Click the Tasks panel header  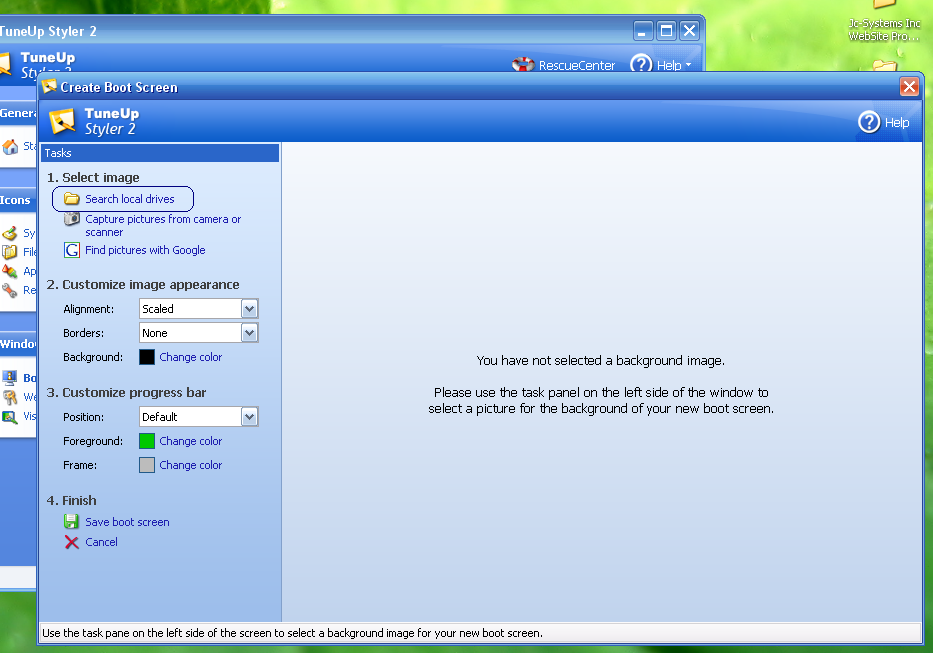point(160,153)
